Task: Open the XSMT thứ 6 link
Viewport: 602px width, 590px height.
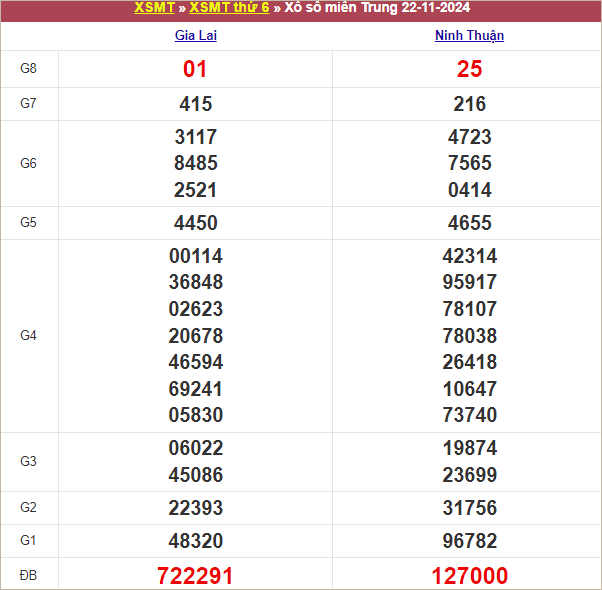Action: click(x=229, y=9)
